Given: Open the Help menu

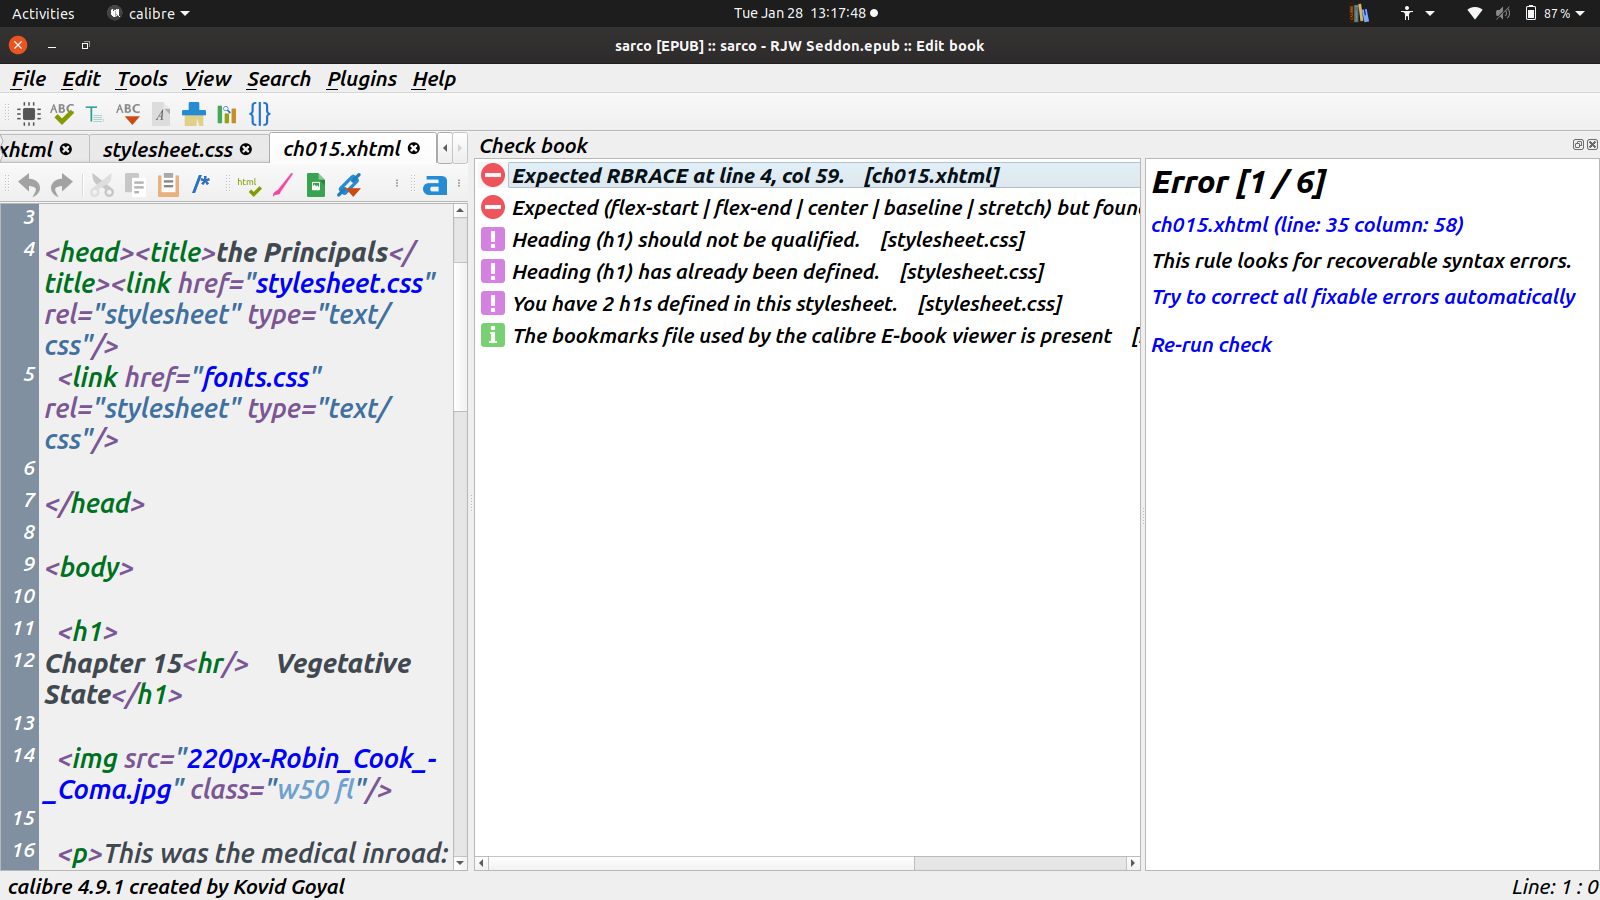Looking at the screenshot, I should coord(434,79).
